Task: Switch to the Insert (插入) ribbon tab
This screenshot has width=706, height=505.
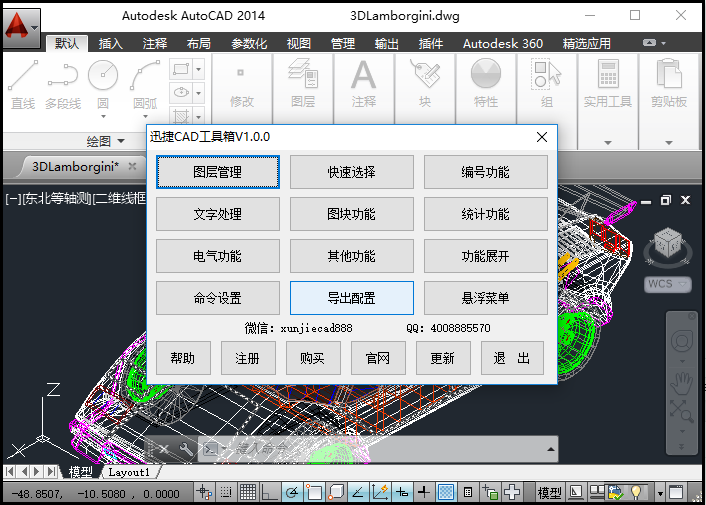Action: tap(110, 44)
